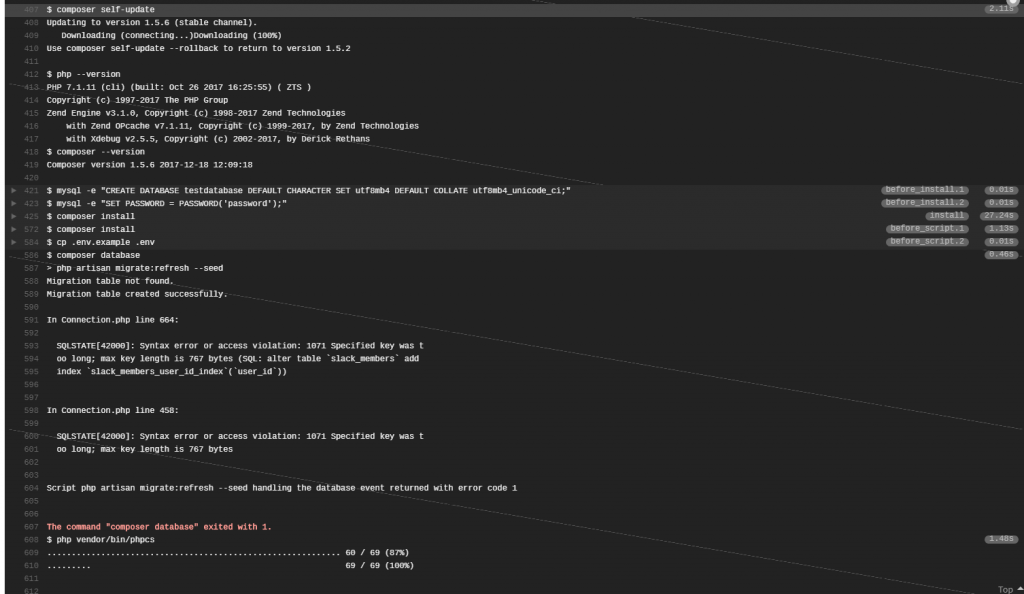Click the '$ composer self-update' command line
This screenshot has width=1024, height=594.
101,10
